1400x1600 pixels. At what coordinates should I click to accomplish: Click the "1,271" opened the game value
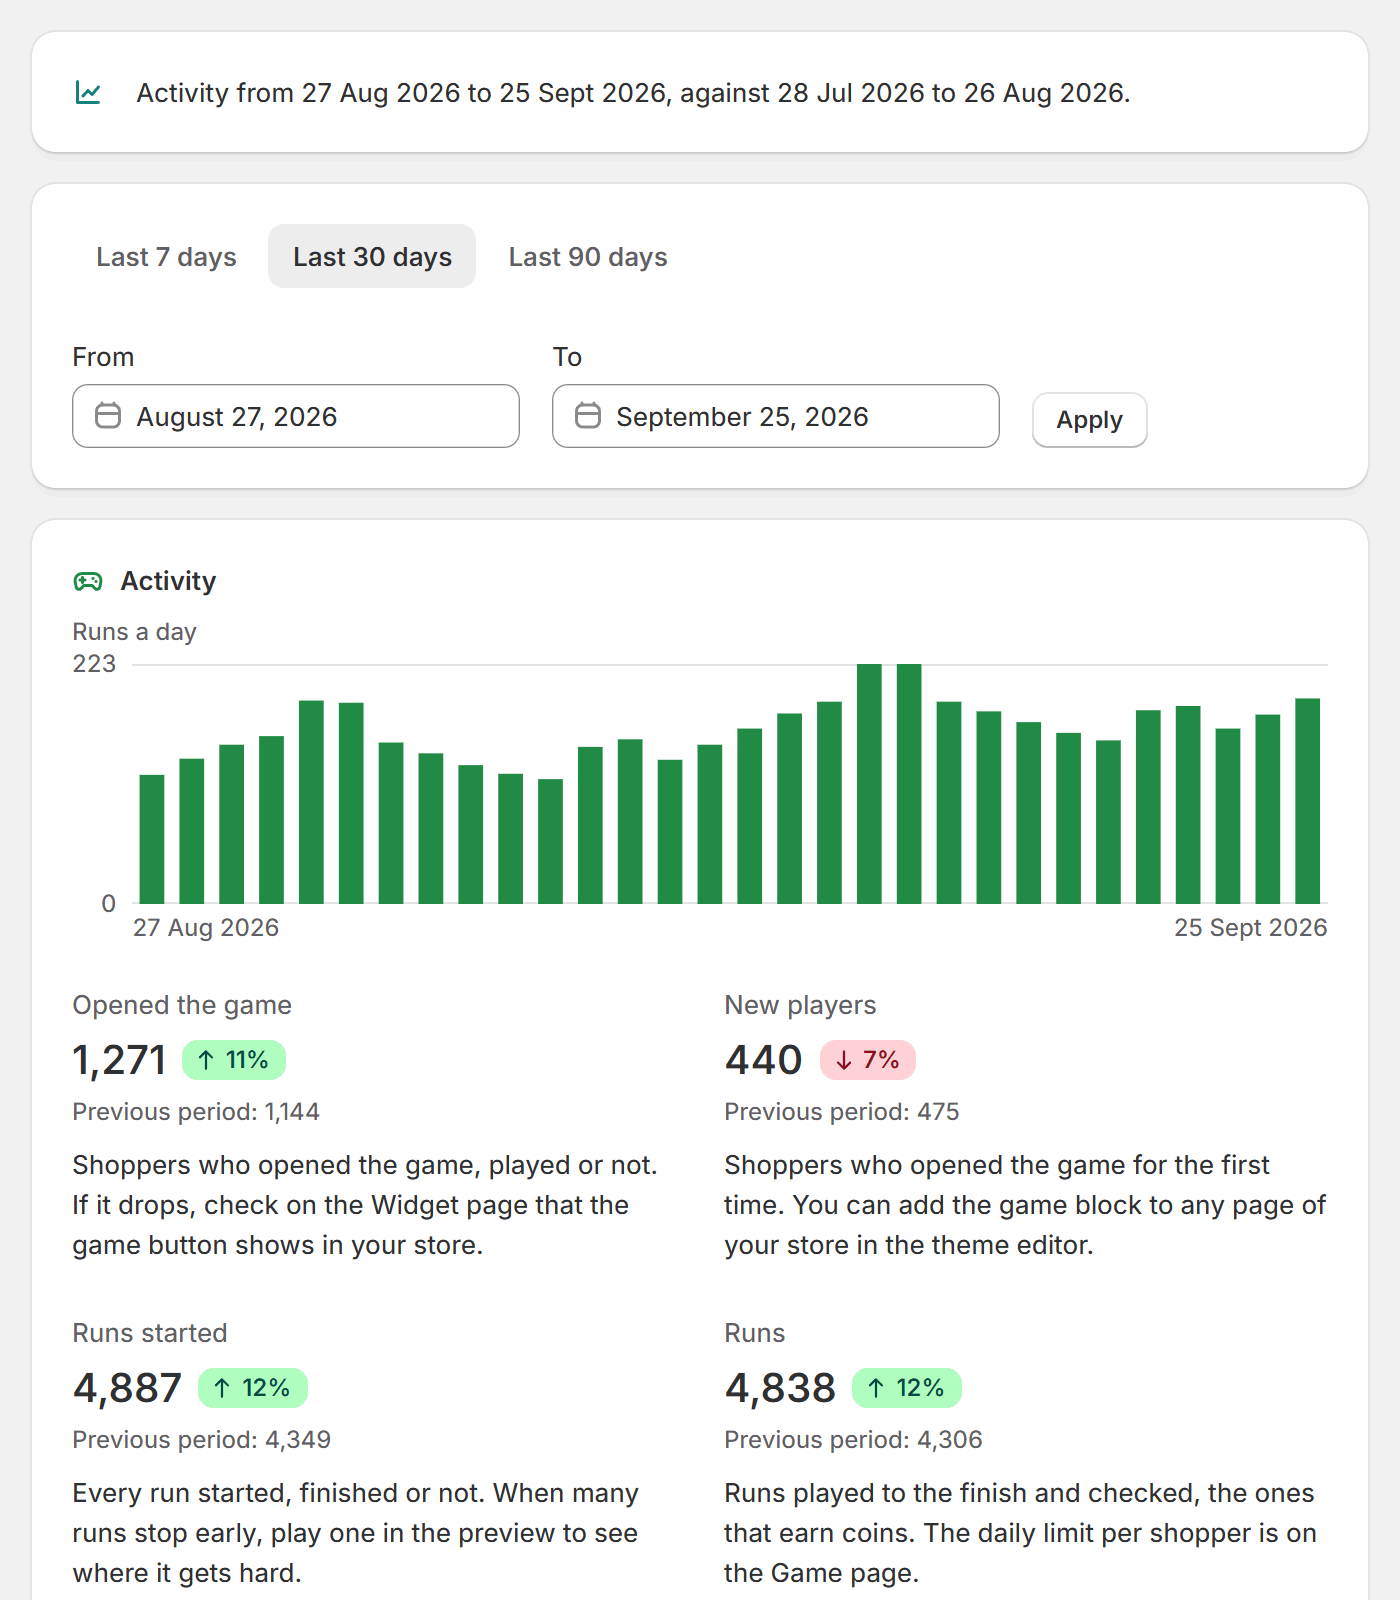coord(119,1060)
